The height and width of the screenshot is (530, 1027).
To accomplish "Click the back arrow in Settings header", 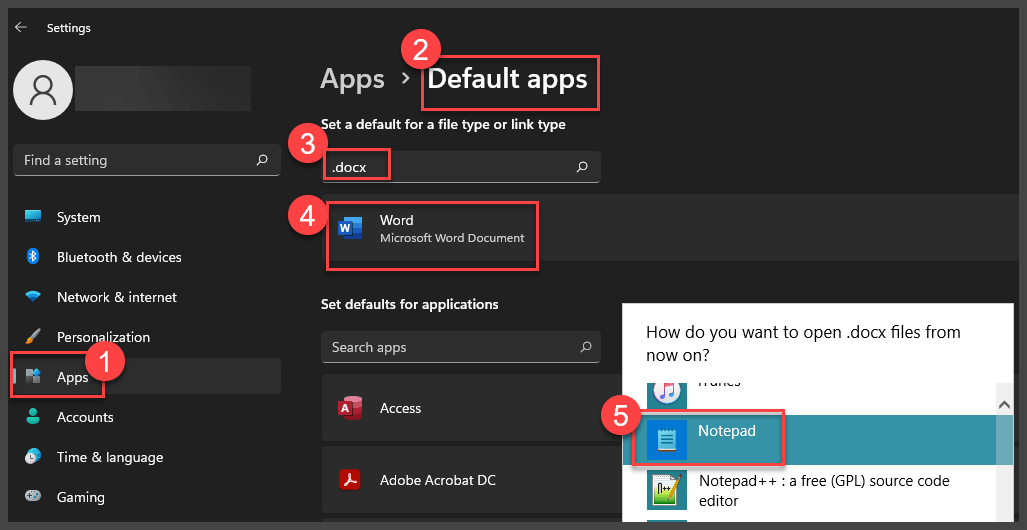I will 21,28.
